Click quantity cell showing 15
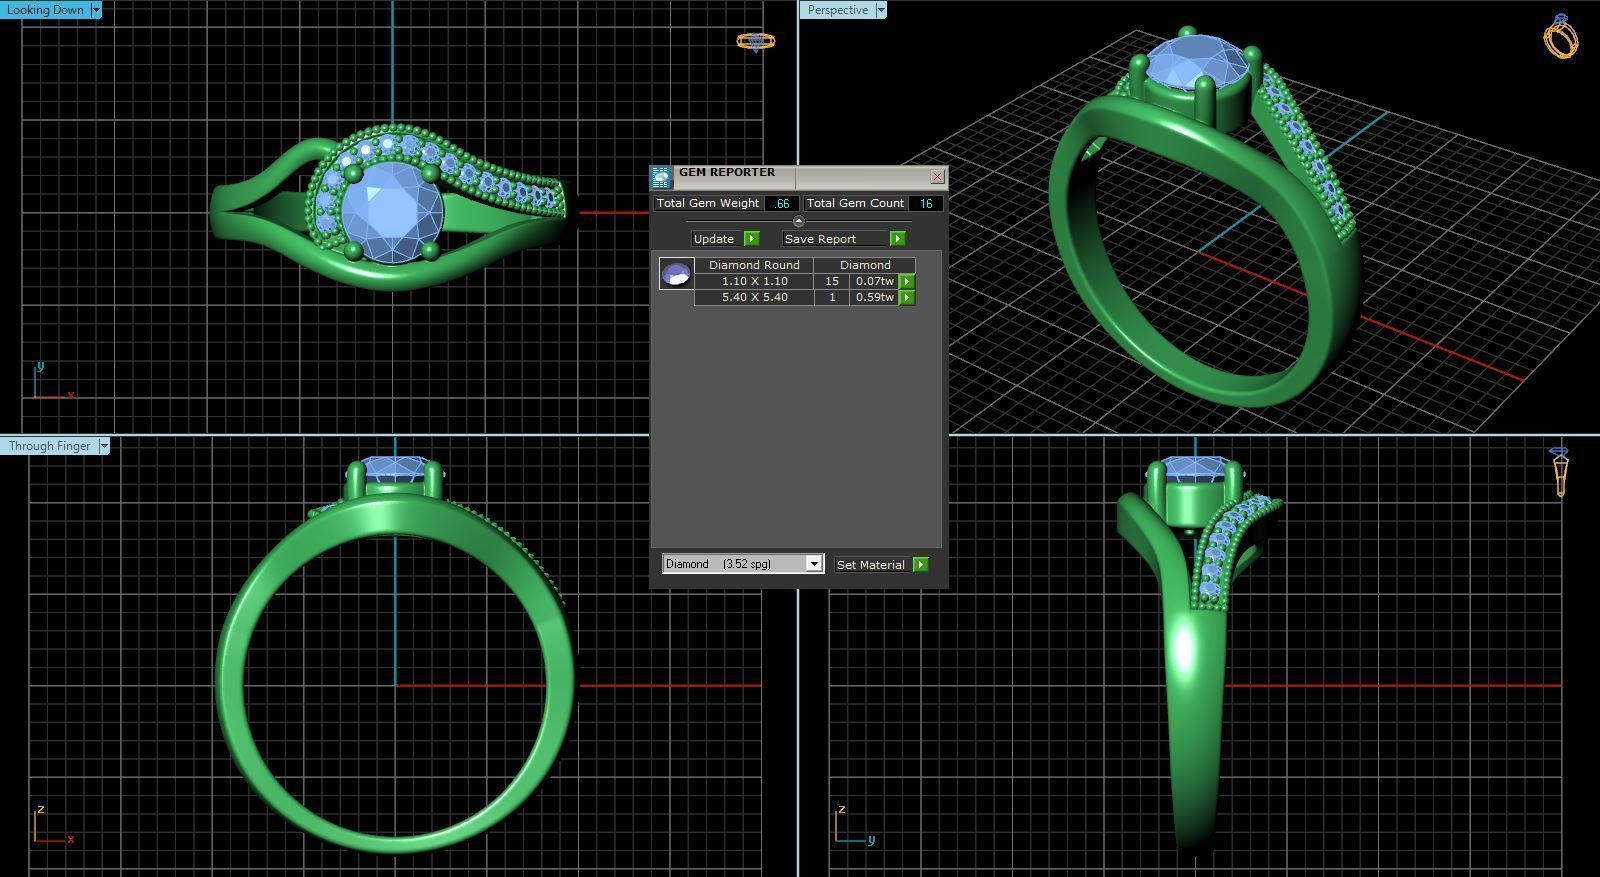1600x877 pixels. coord(831,281)
